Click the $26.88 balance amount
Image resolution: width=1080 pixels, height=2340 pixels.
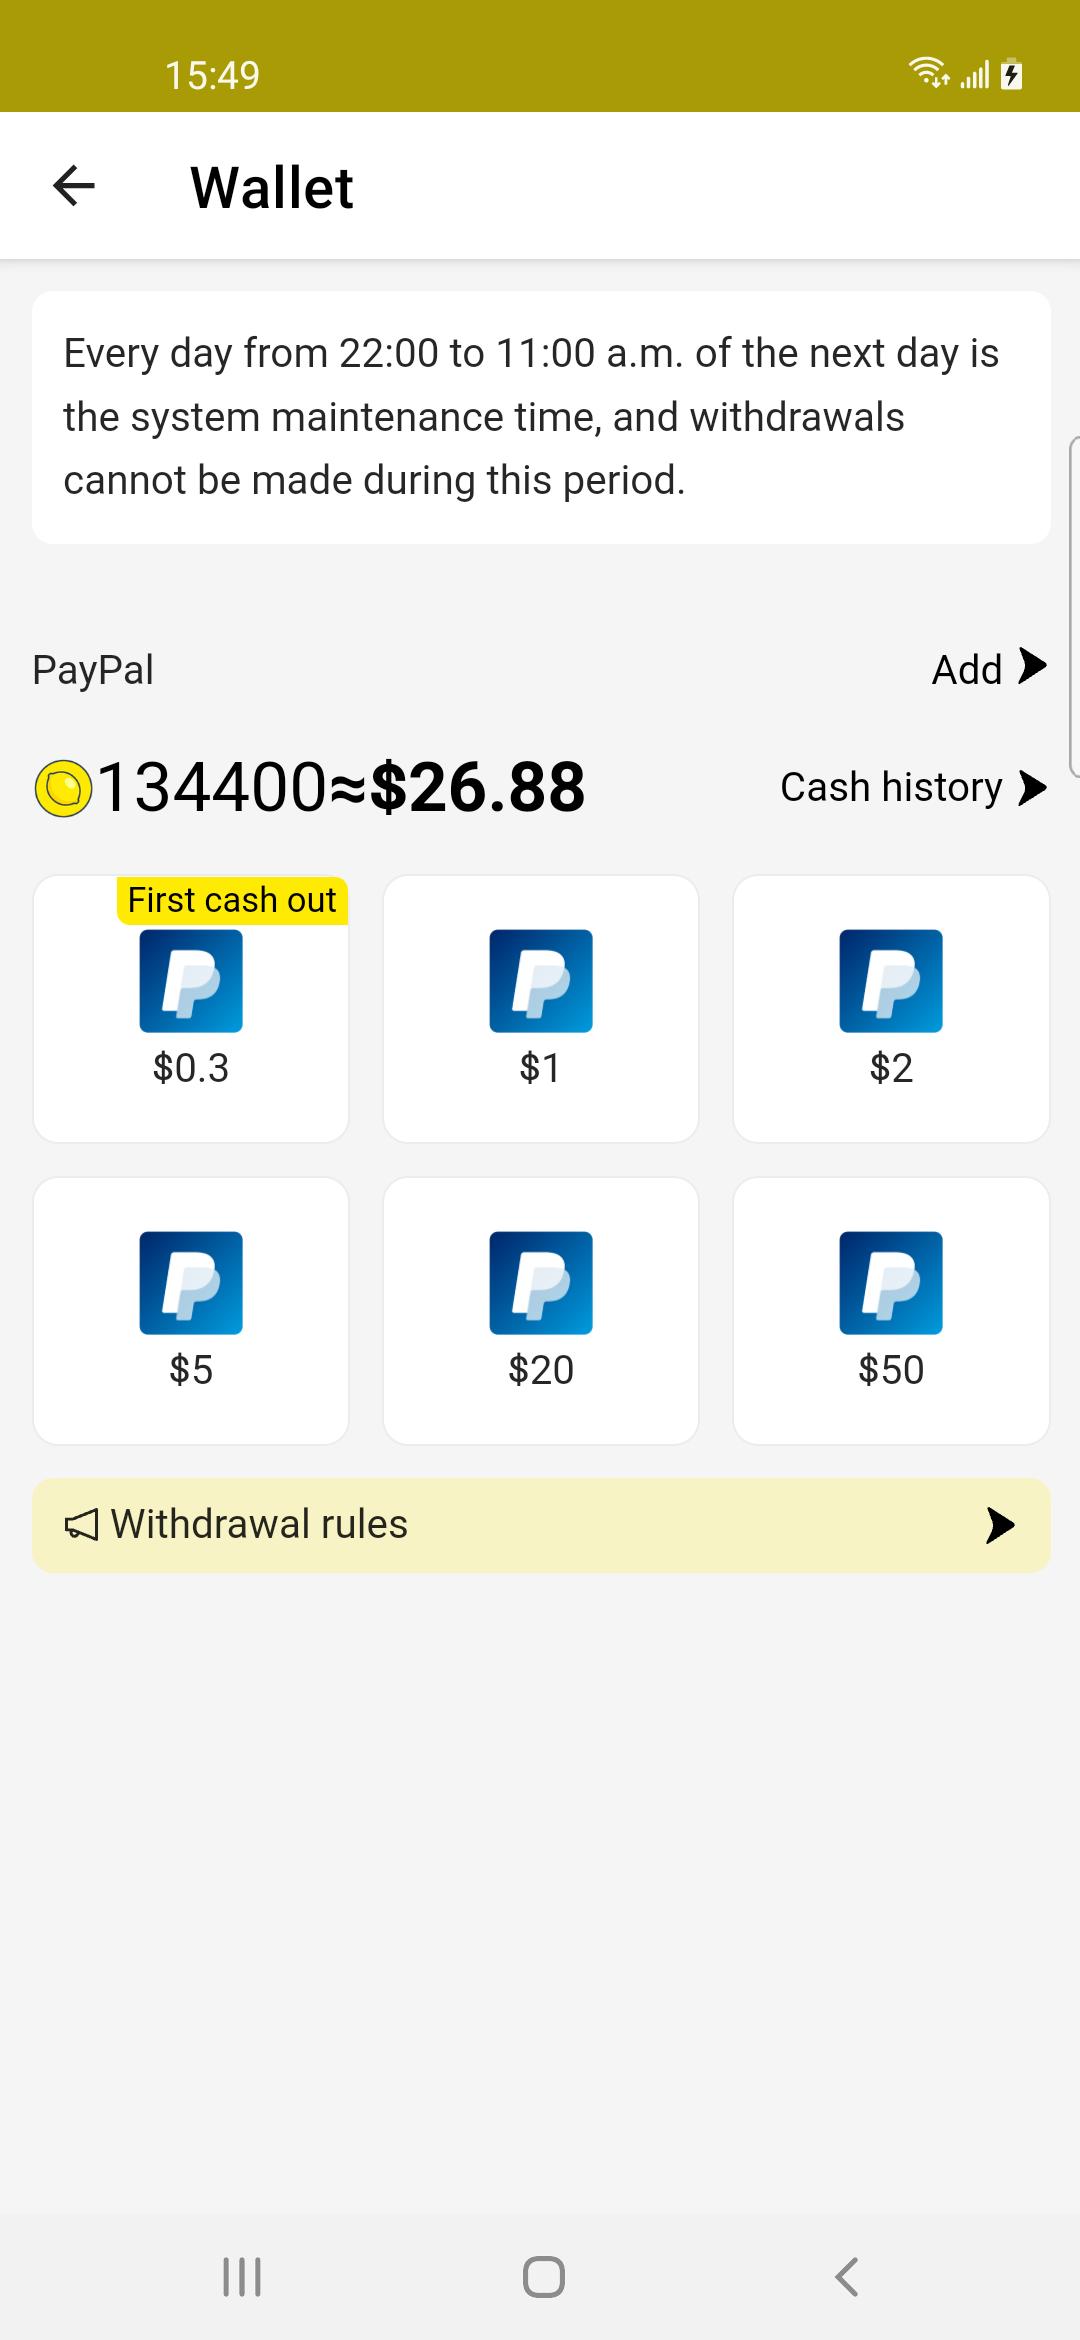click(x=477, y=788)
